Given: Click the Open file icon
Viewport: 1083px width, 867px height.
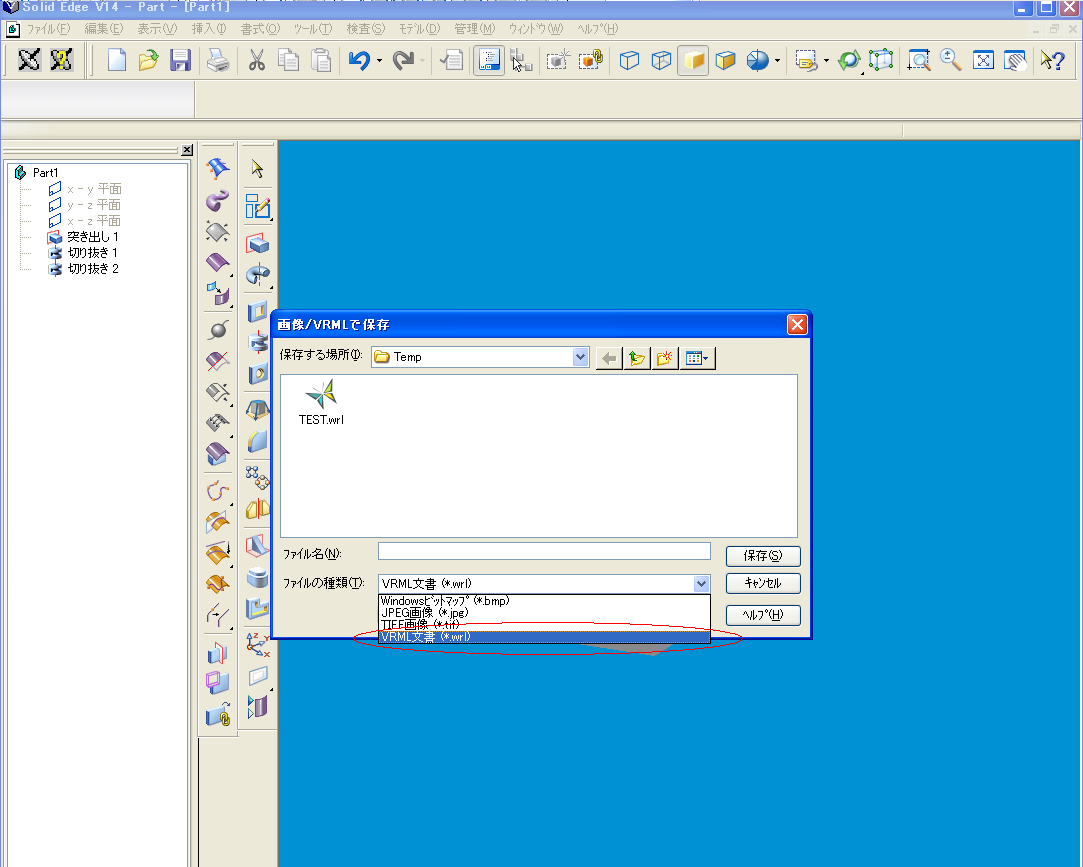Looking at the screenshot, I should 148,60.
